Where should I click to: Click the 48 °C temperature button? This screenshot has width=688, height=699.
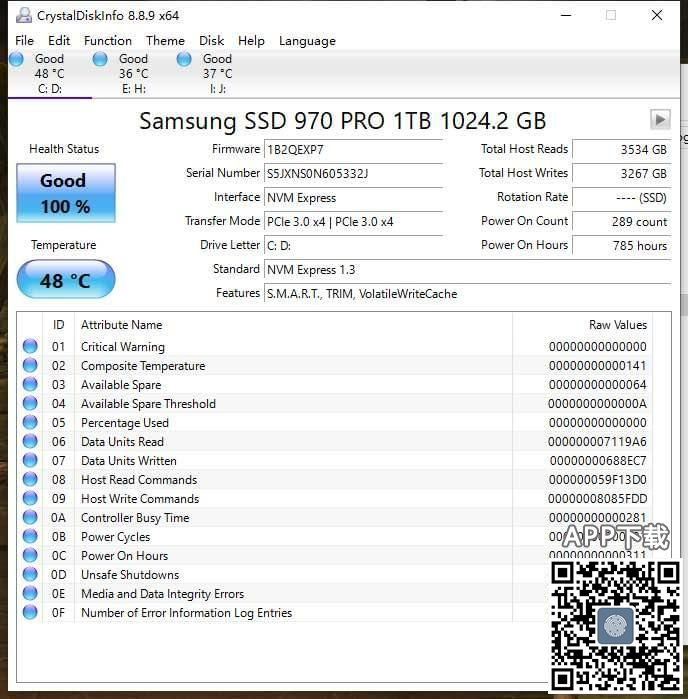(x=65, y=280)
